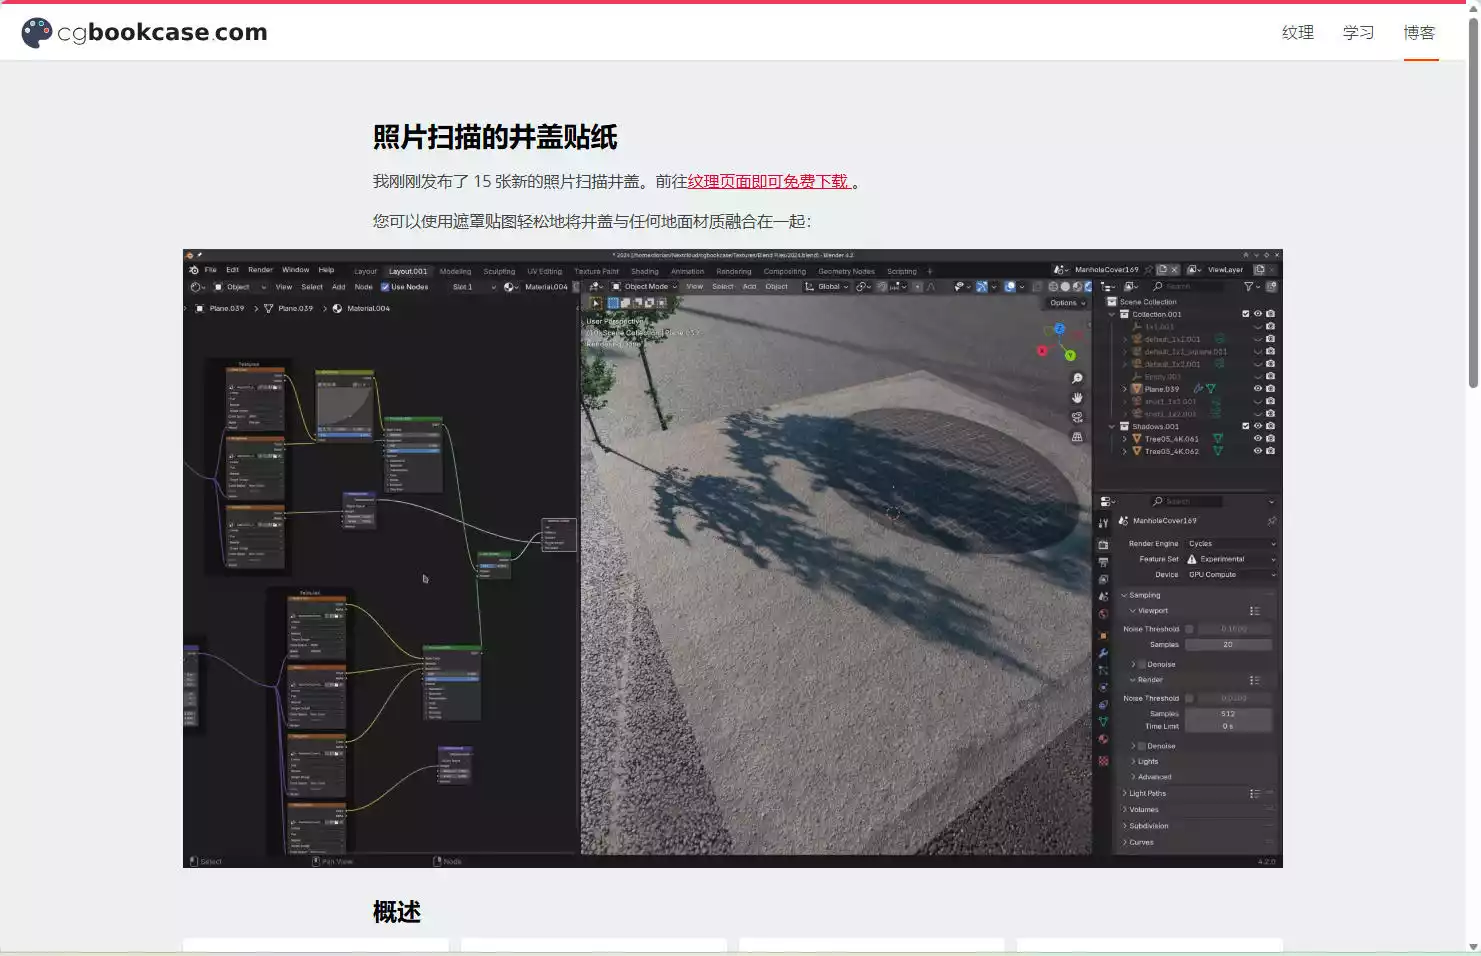Click the viewport zoom magnifier icon

coord(1077,378)
